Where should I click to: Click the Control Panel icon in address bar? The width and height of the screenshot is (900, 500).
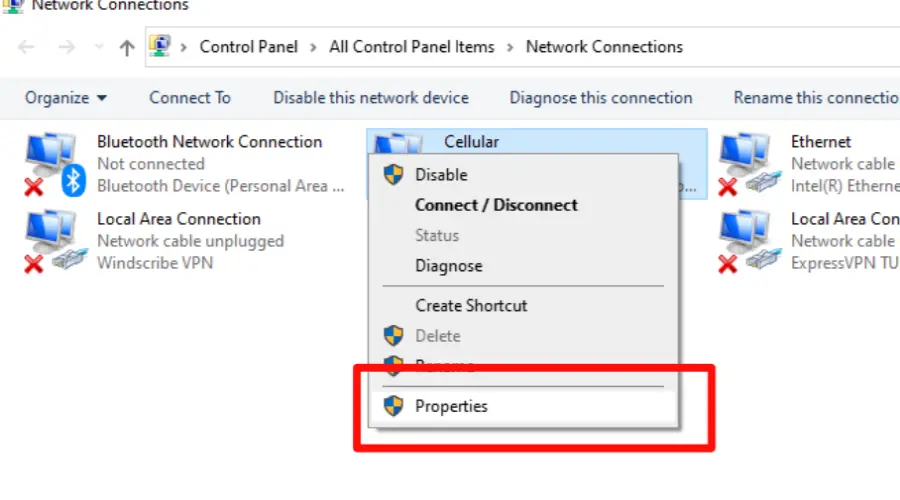pos(160,46)
